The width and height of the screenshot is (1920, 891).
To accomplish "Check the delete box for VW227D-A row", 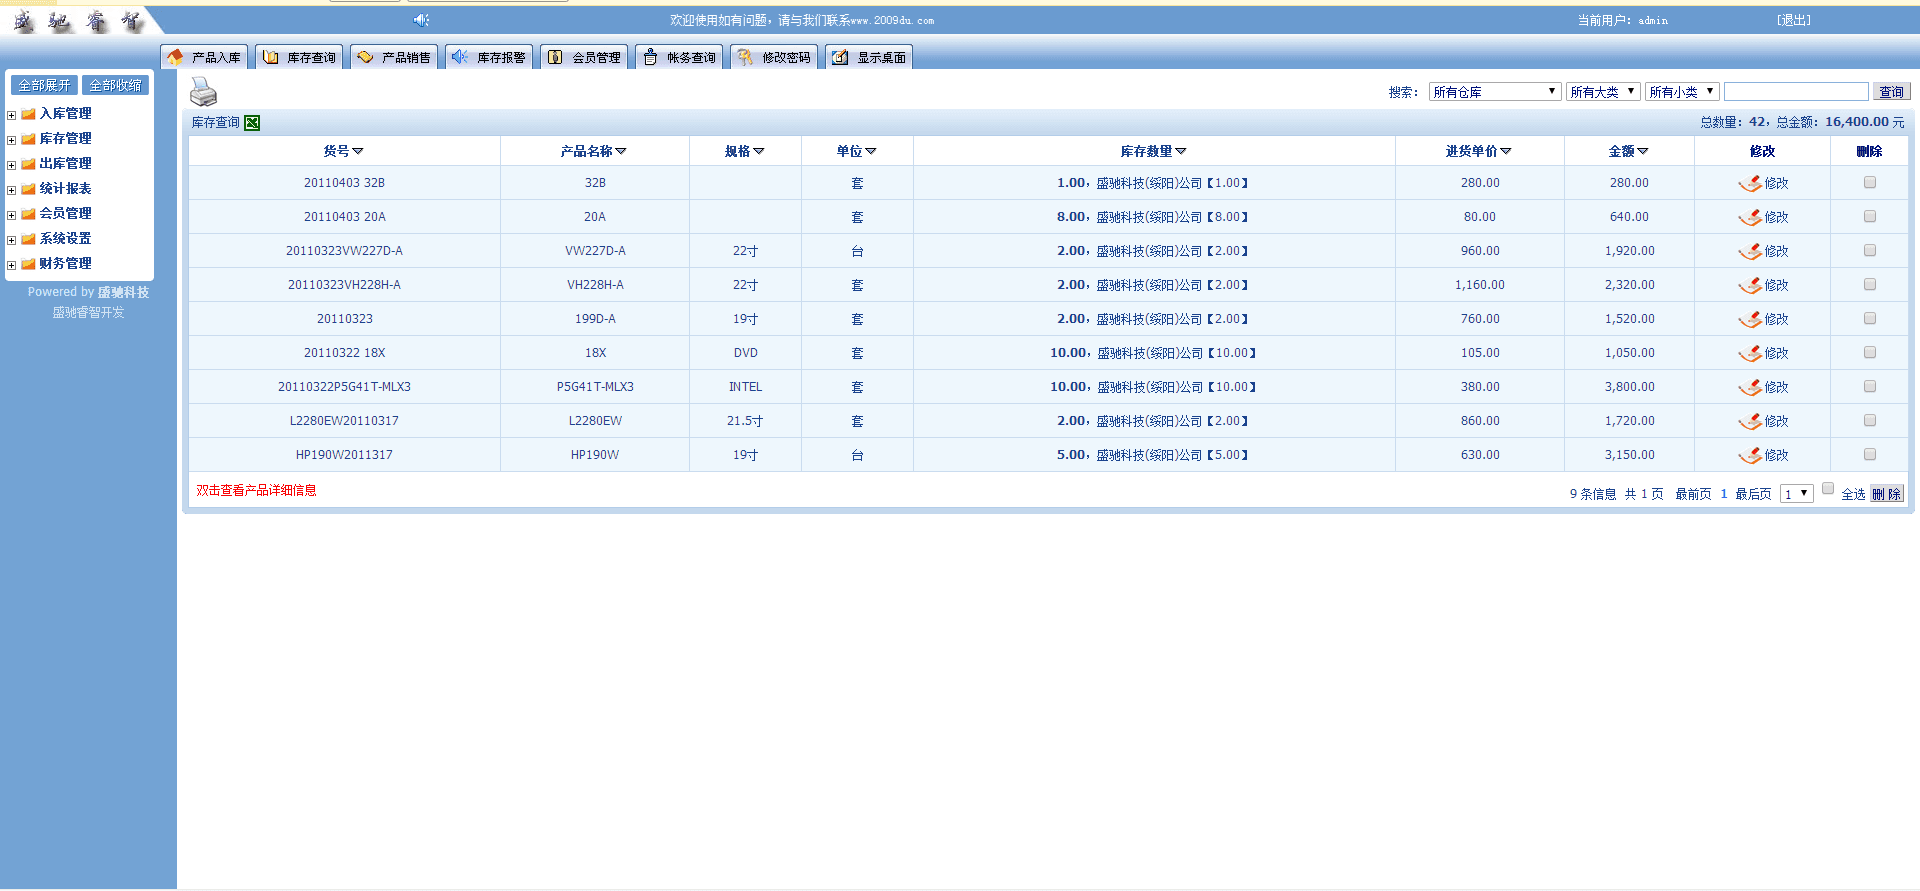I will (1869, 251).
